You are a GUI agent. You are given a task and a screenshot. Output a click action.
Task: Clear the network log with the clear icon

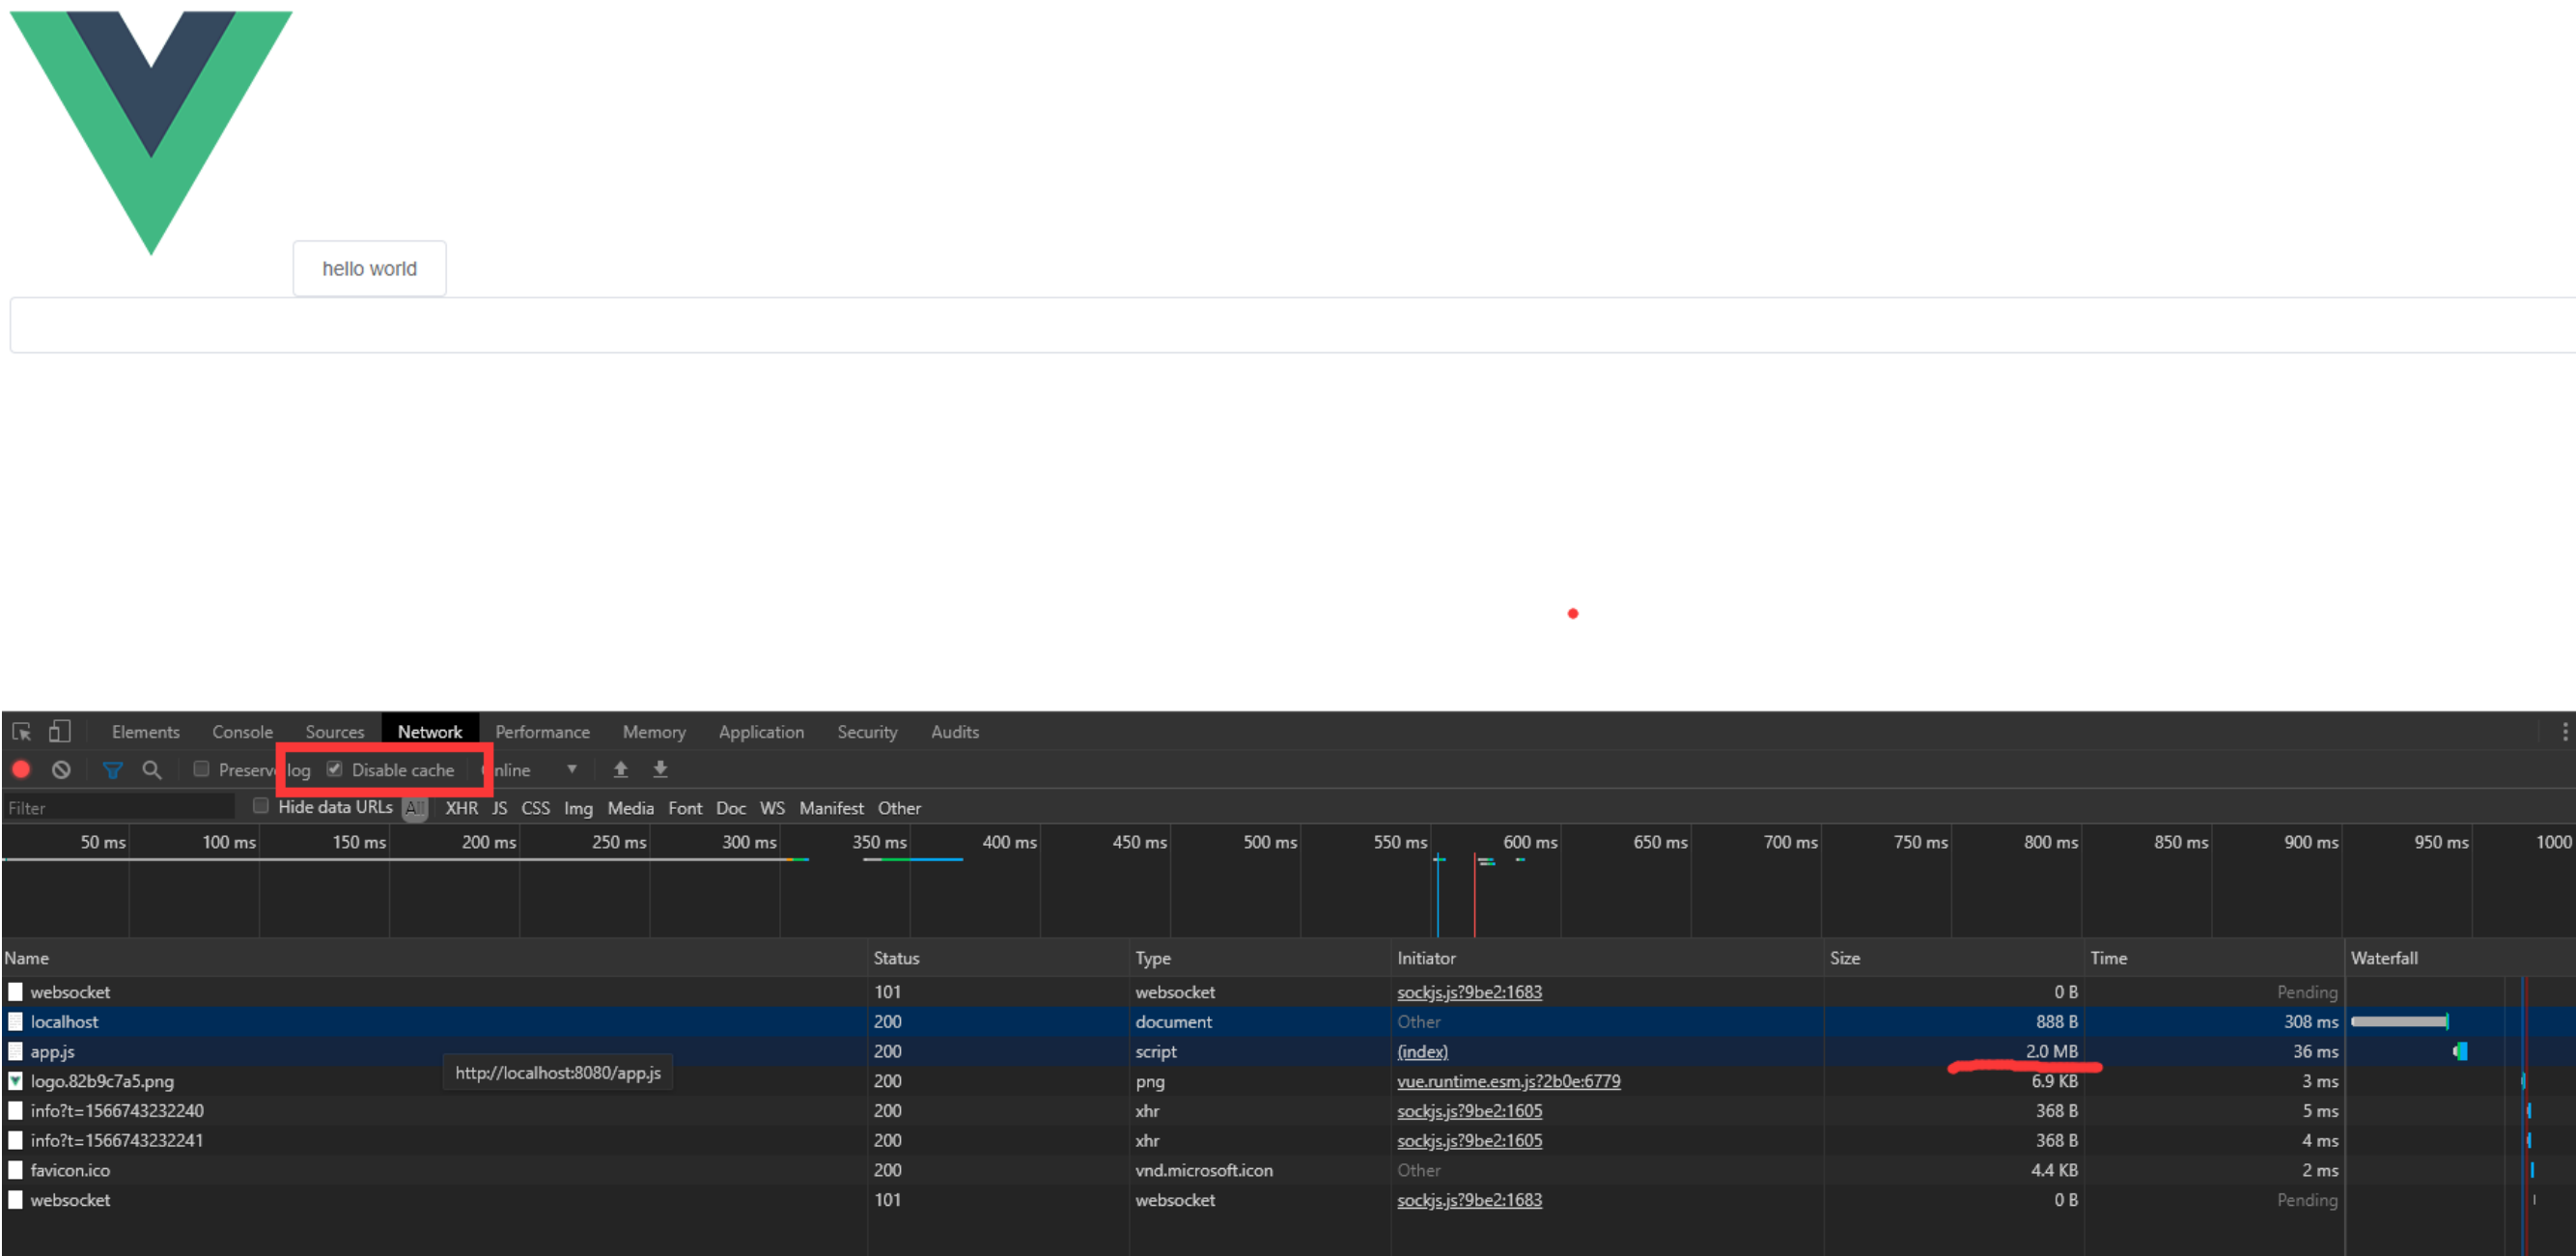coord(62,769)
